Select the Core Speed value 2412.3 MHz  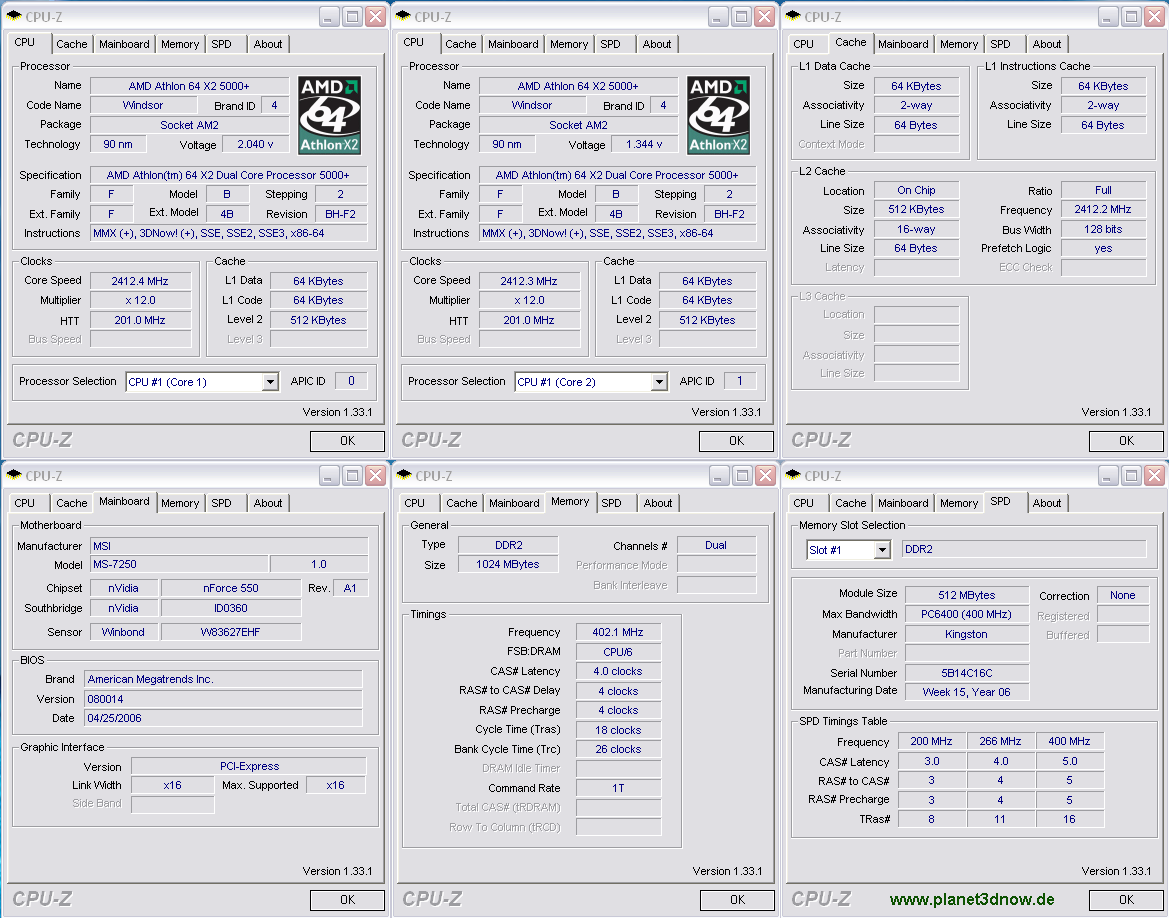point(529,281)
